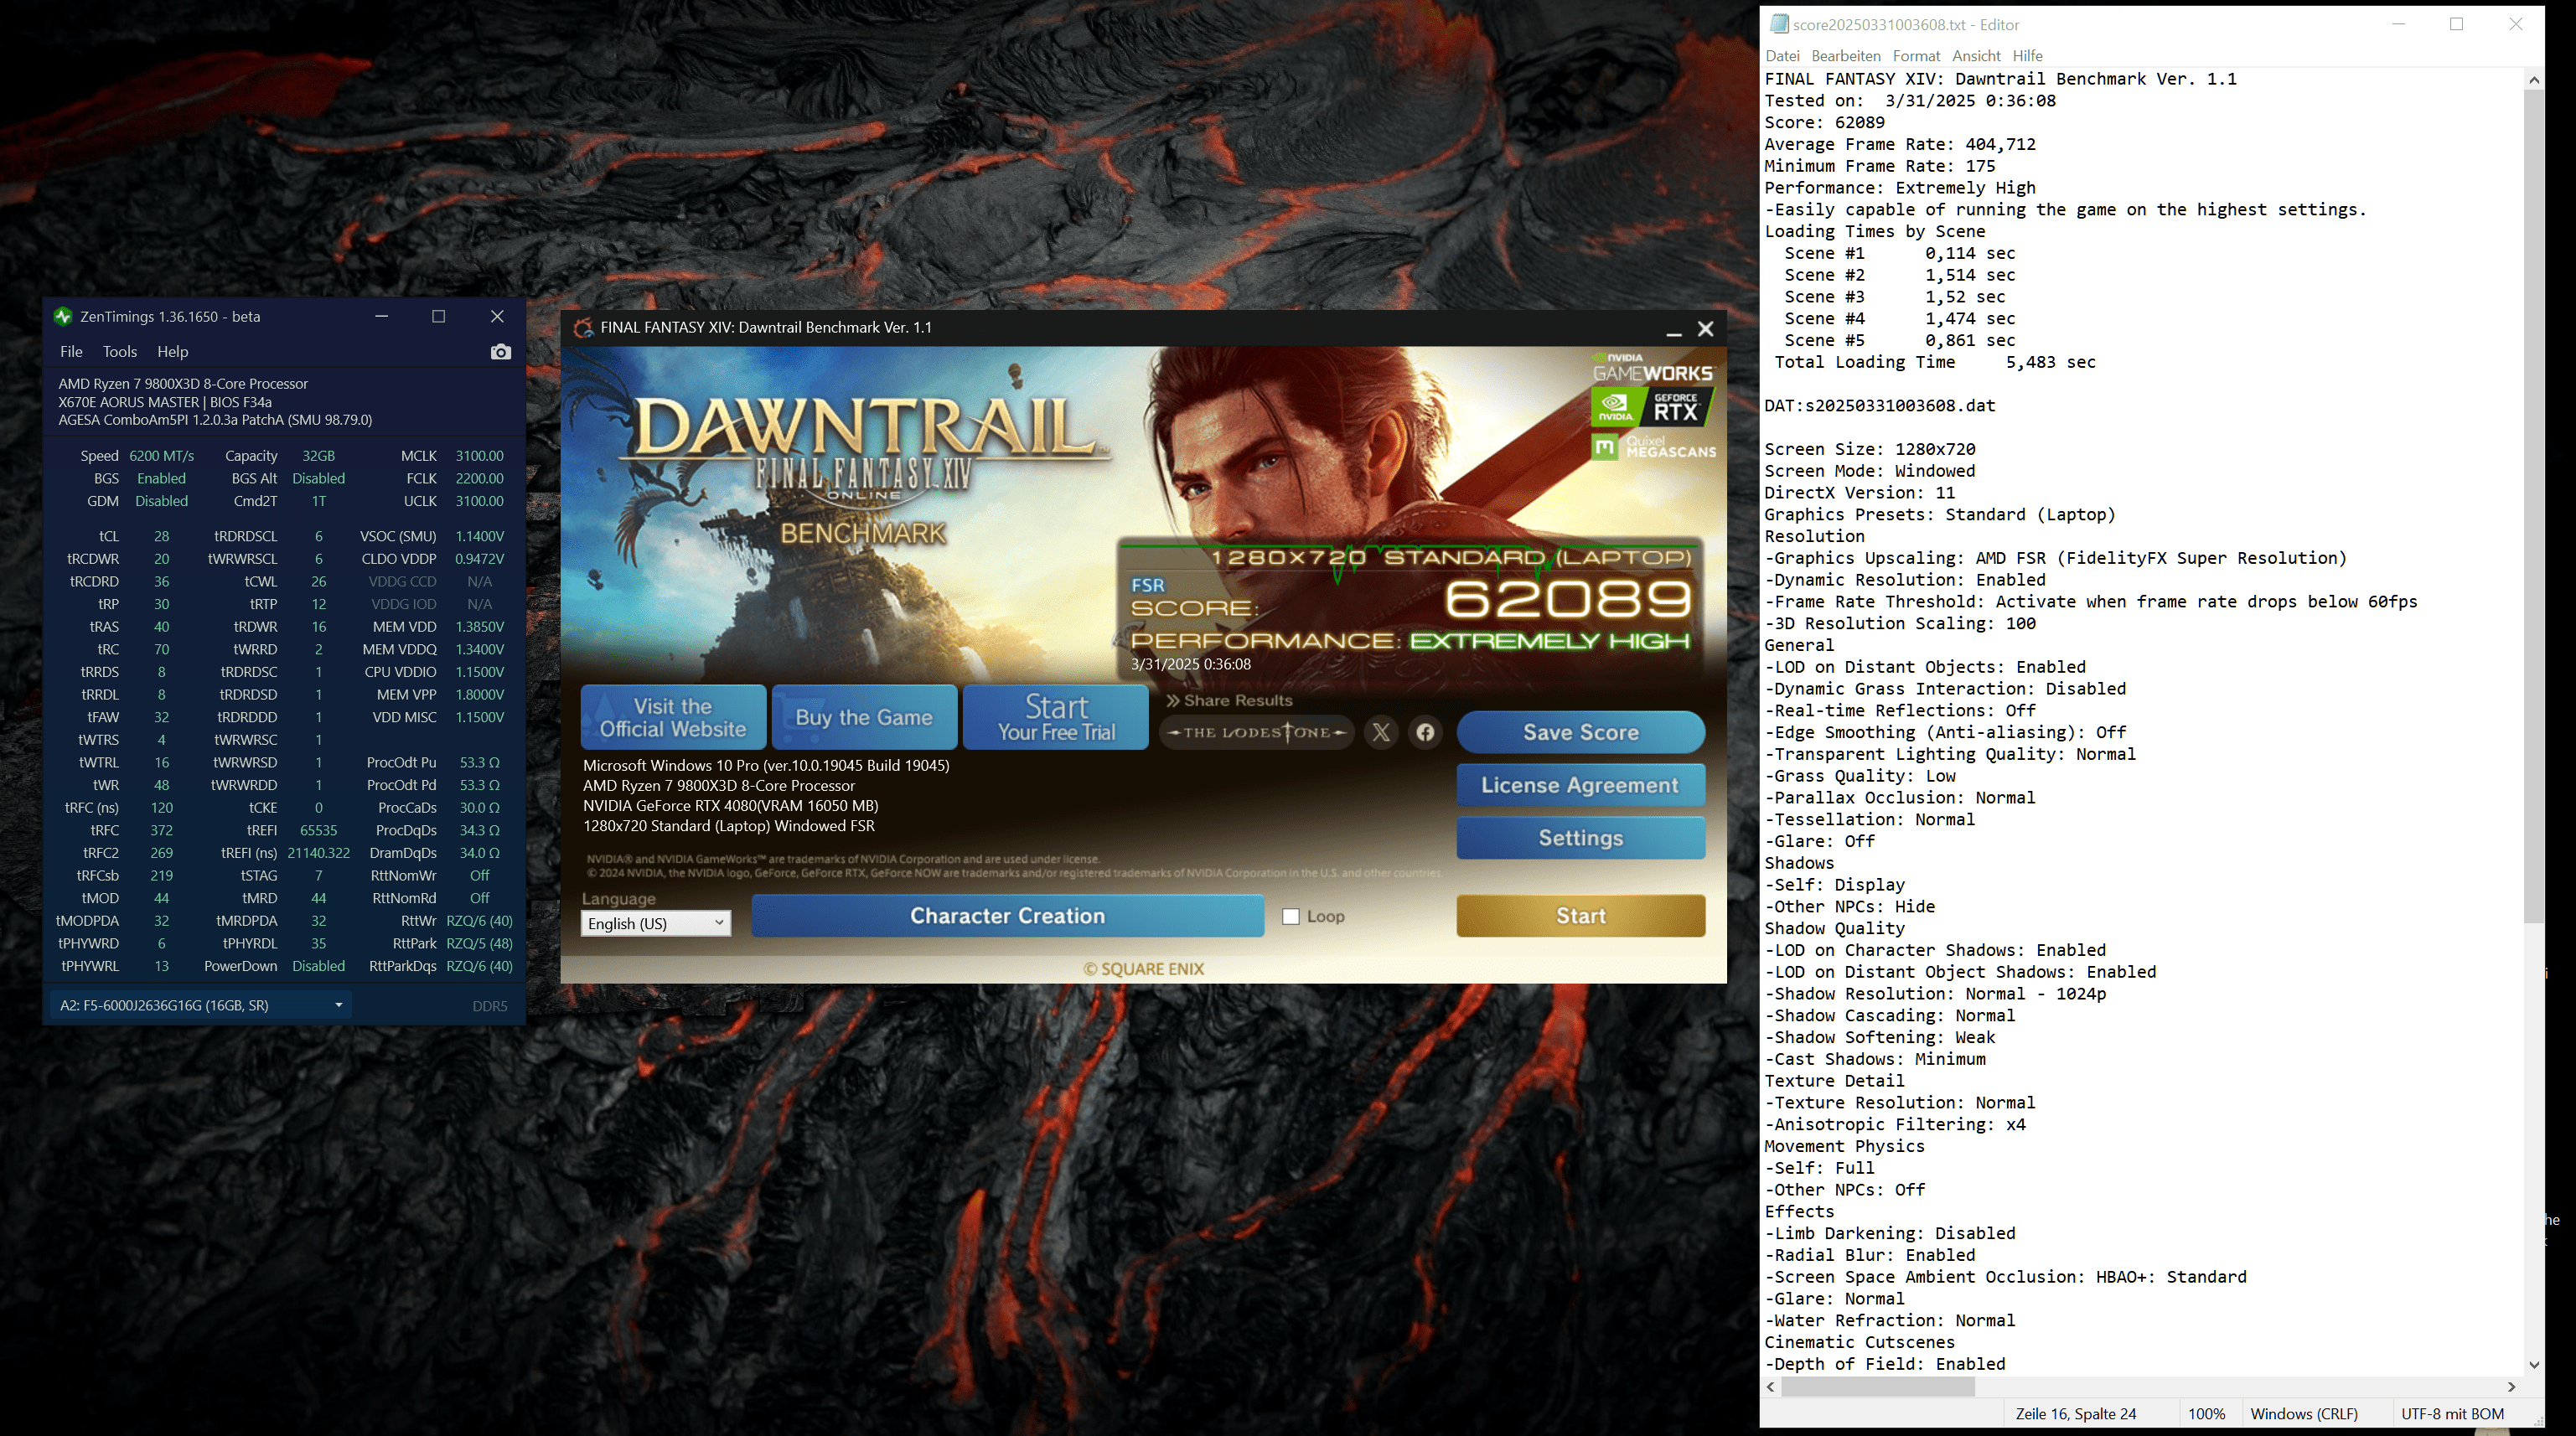Click the gold Start button

tap(1580, 916)
